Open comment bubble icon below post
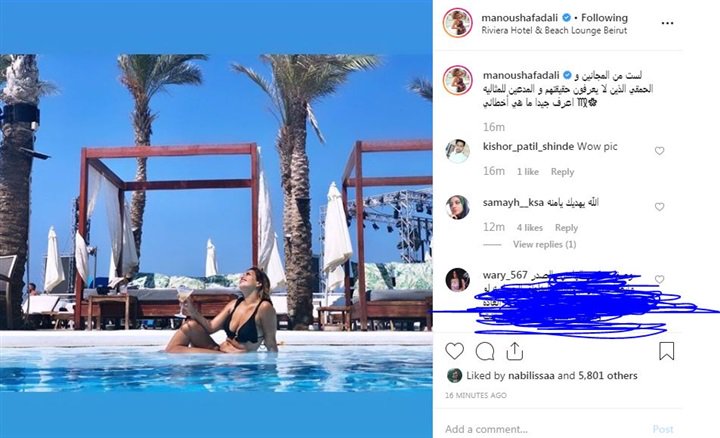This screenshot has width=720, height=438. pos(485,352)
